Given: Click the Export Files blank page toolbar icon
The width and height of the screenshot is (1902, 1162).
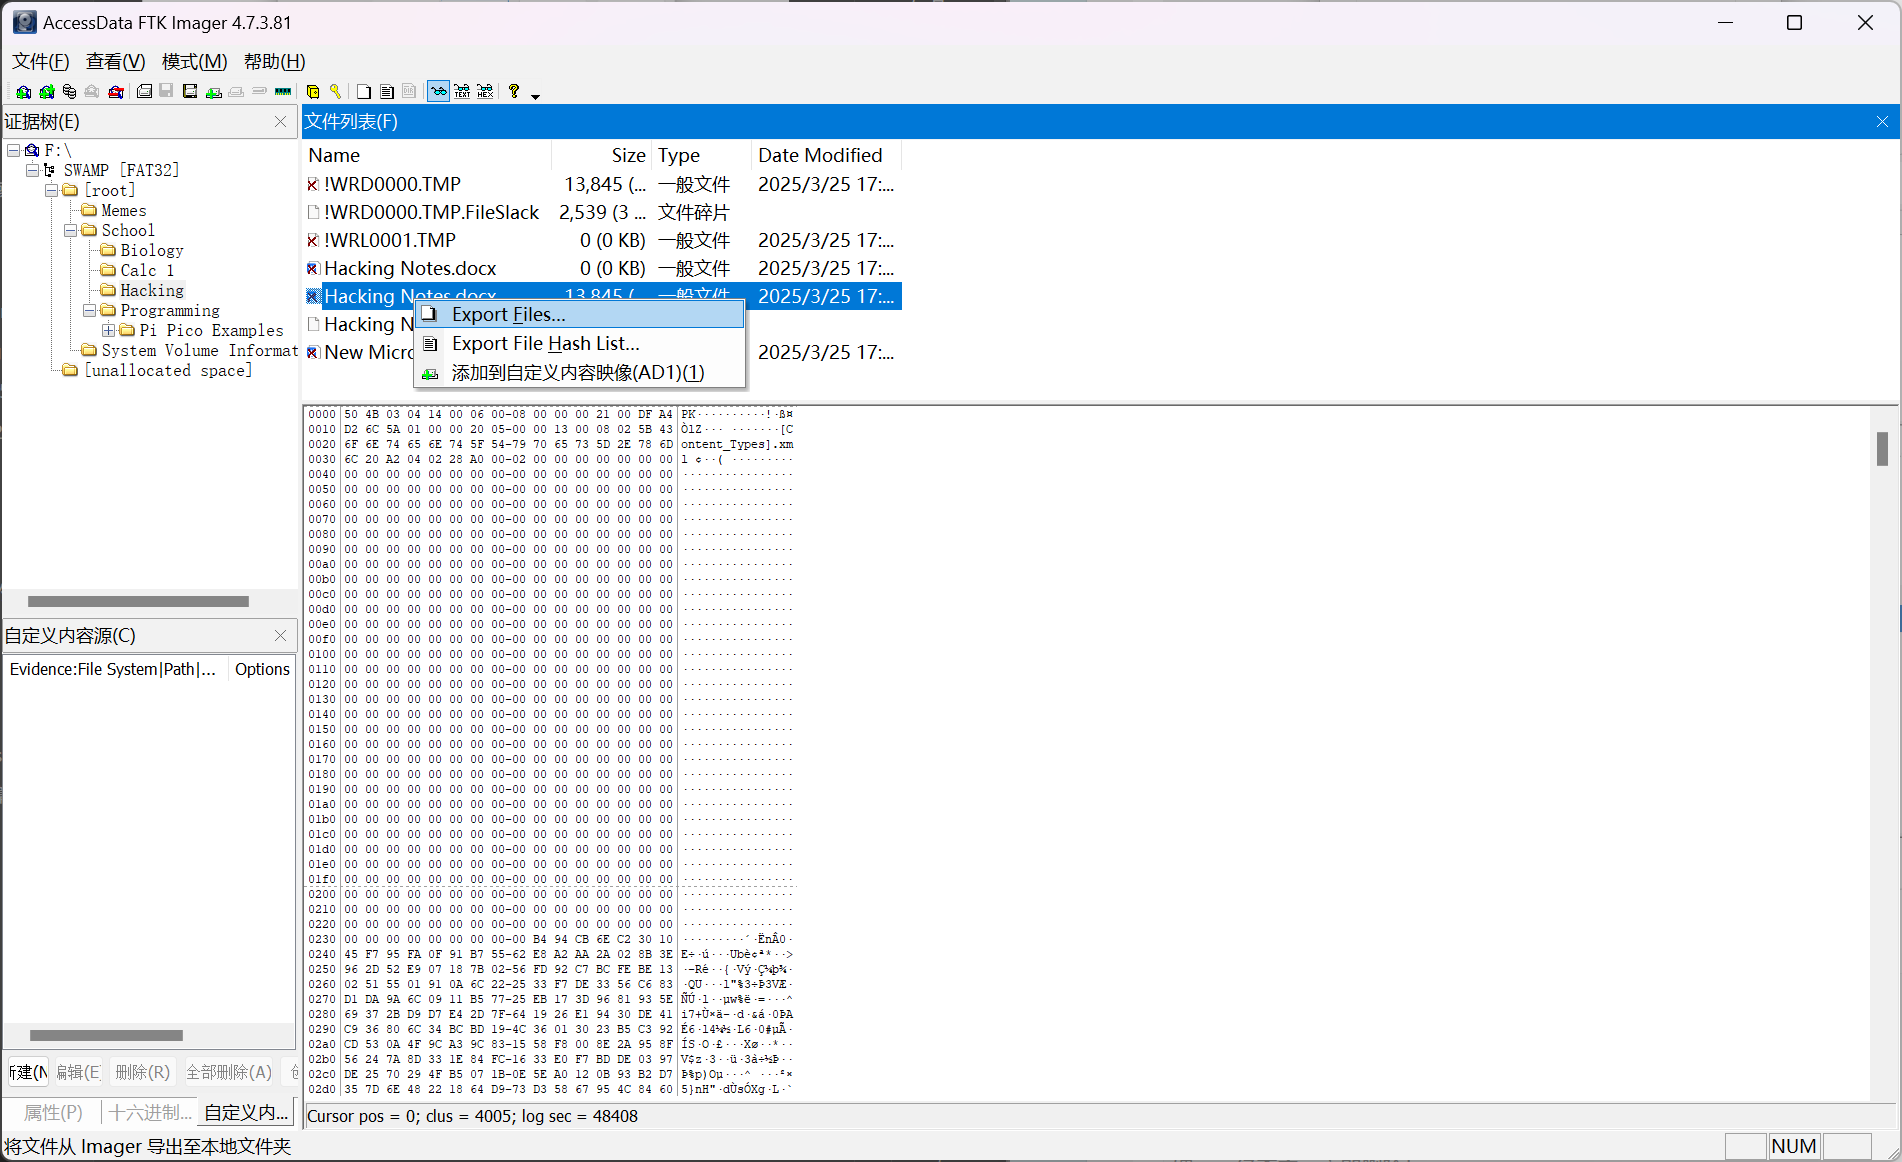Looking at the screenshot, I should click(x=364, y=92).
